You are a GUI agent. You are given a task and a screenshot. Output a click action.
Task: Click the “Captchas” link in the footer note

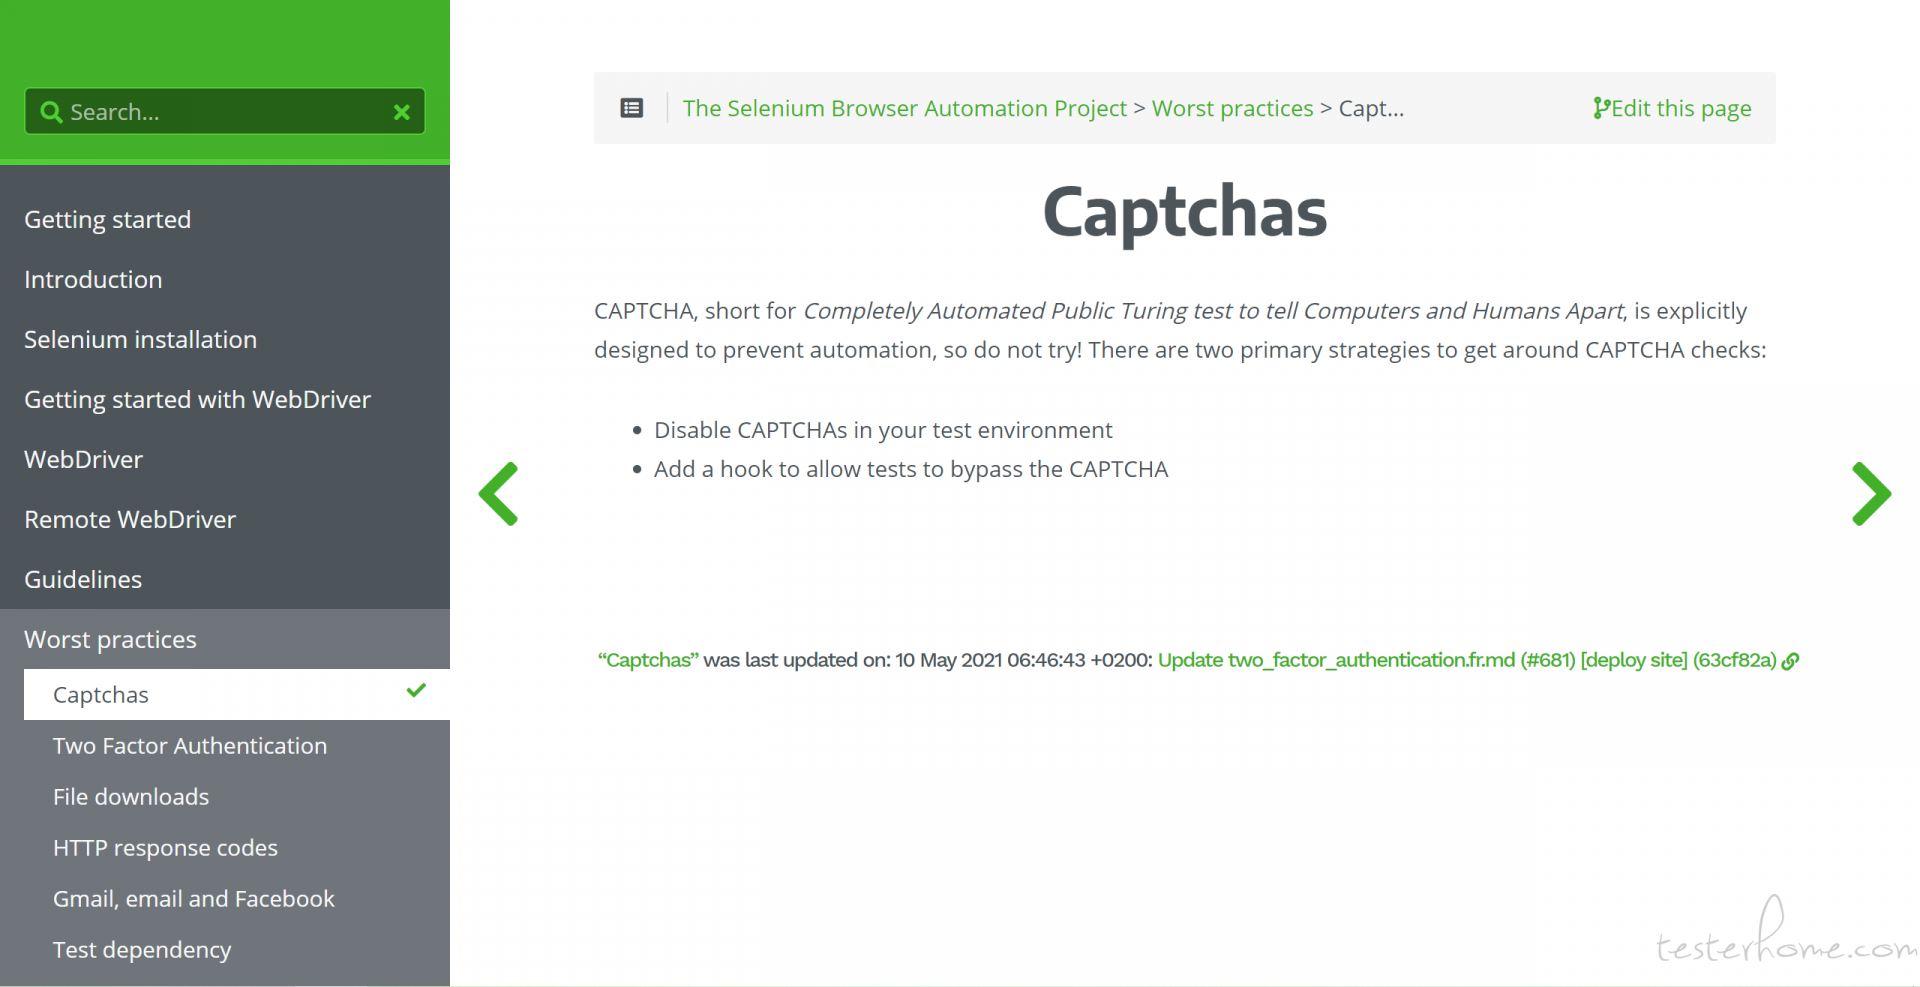(648, 660)
